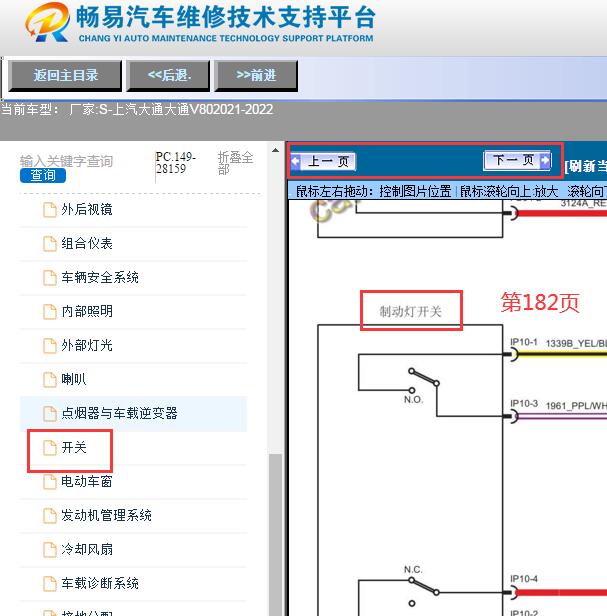The height and width of the screenshot is (616, 607).
Task: Open the 外部灯光 tree item
Action: click(x=87, y=345)
